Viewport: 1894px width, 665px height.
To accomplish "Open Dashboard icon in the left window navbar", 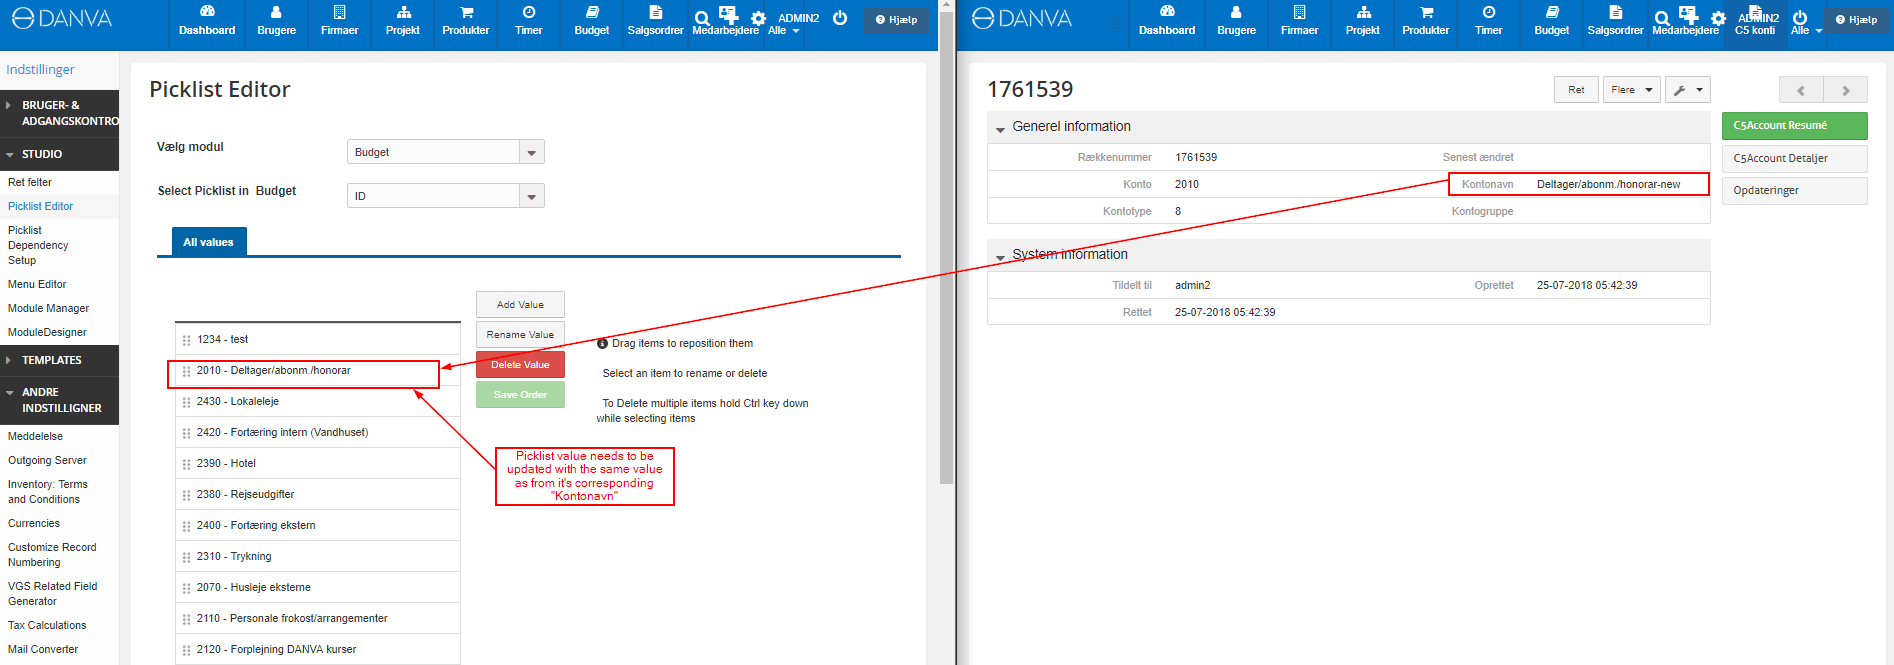I will [207, 13].
